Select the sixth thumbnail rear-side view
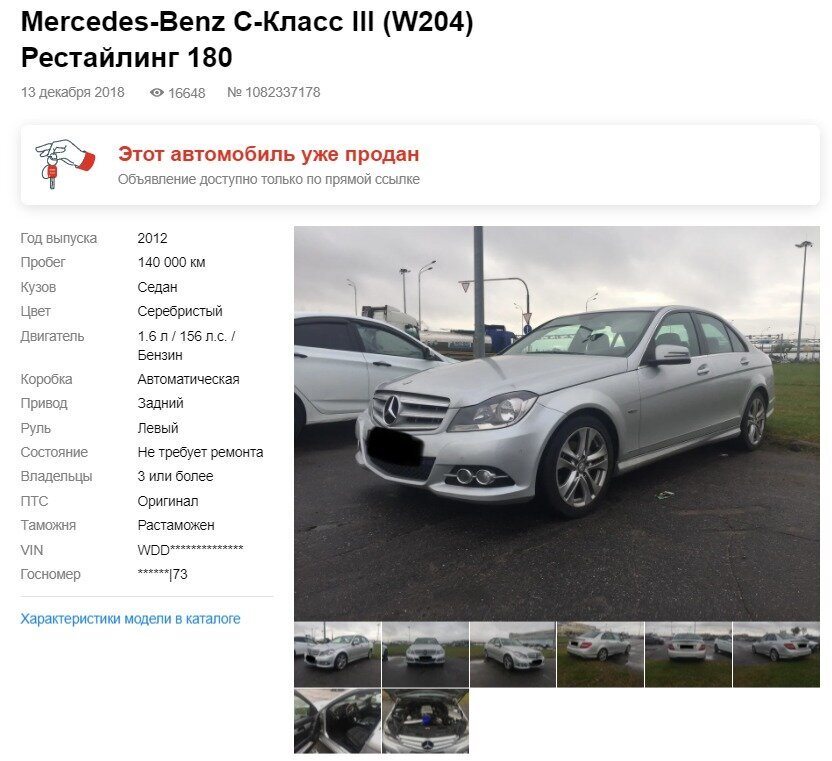 (x=776, y=655)
